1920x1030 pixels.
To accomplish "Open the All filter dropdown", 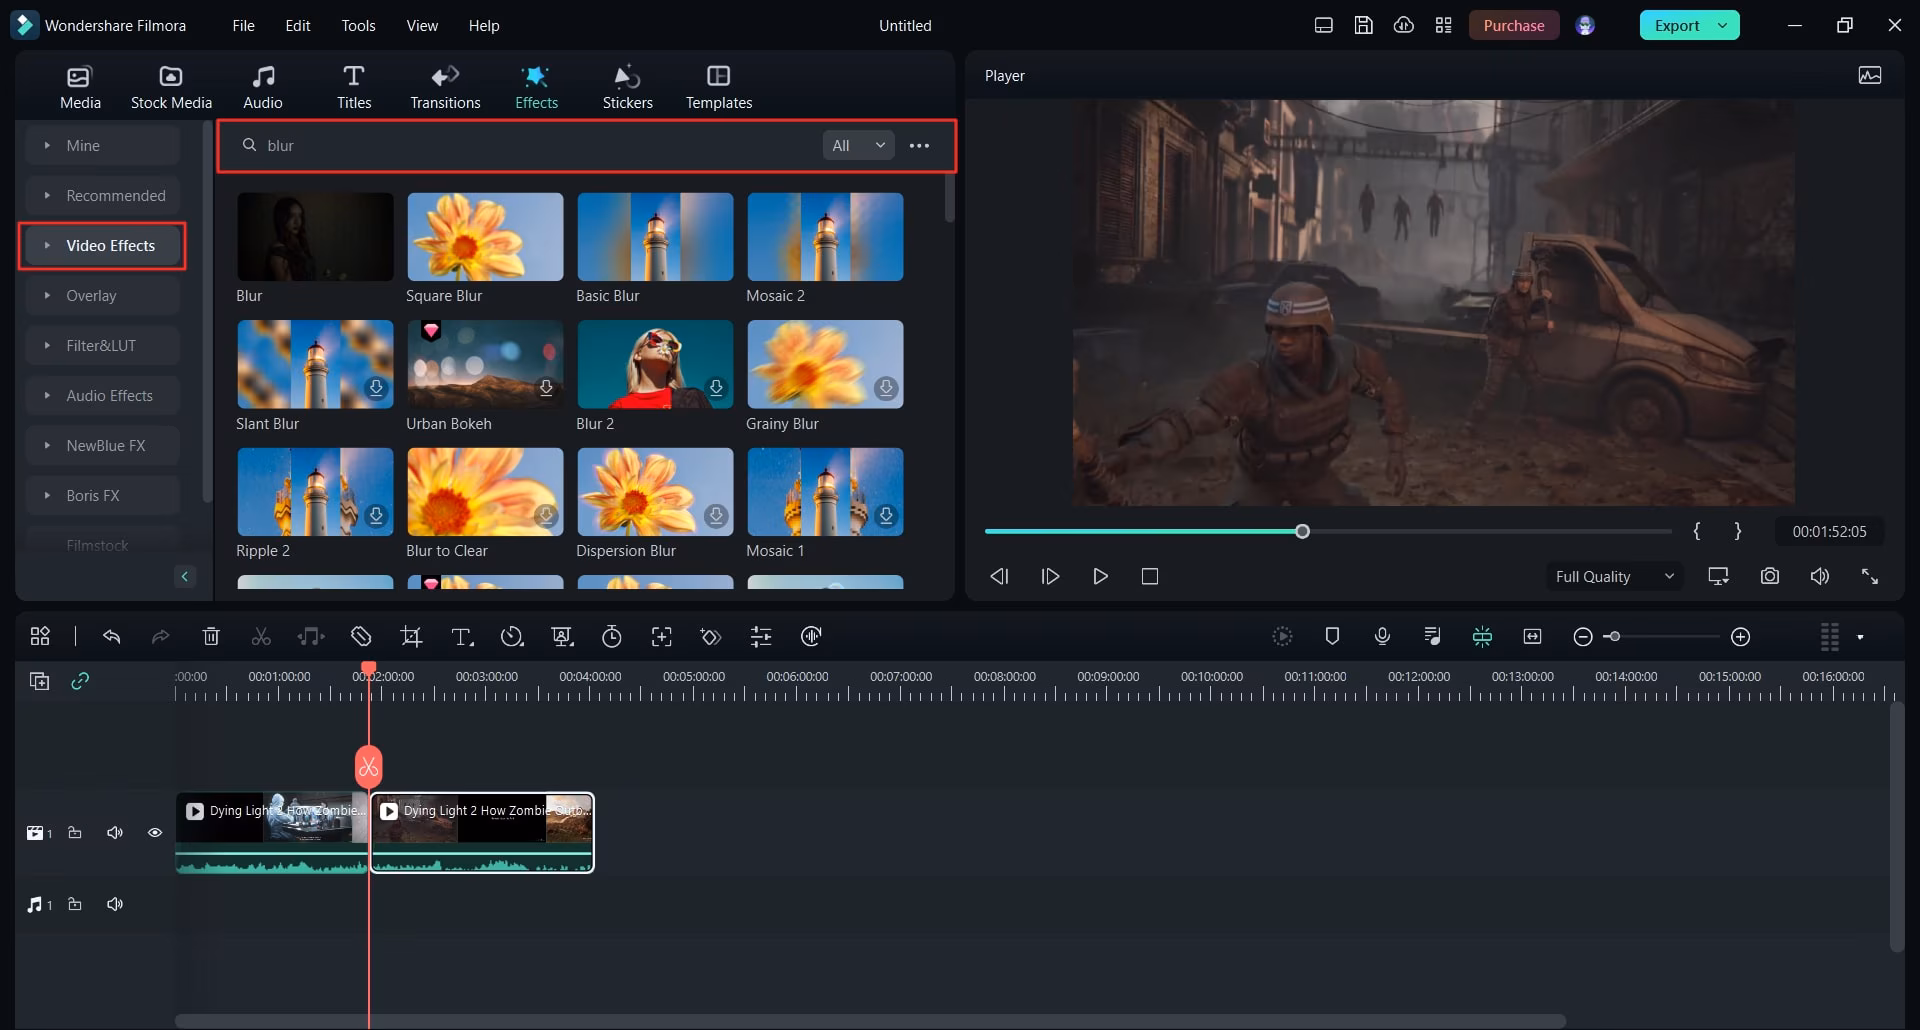I will 858,146.
